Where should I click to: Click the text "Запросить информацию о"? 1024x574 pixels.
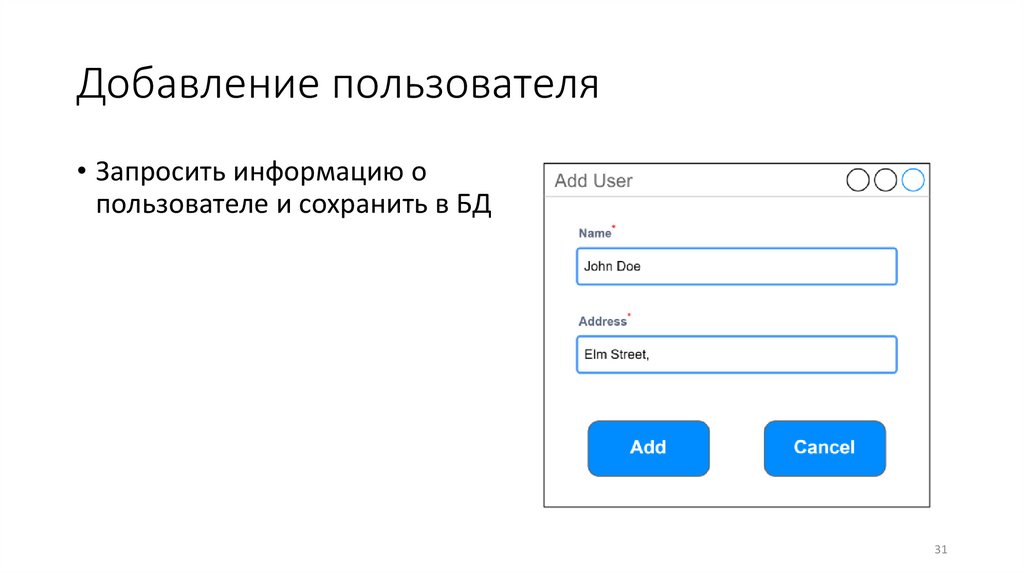[262, 171]
